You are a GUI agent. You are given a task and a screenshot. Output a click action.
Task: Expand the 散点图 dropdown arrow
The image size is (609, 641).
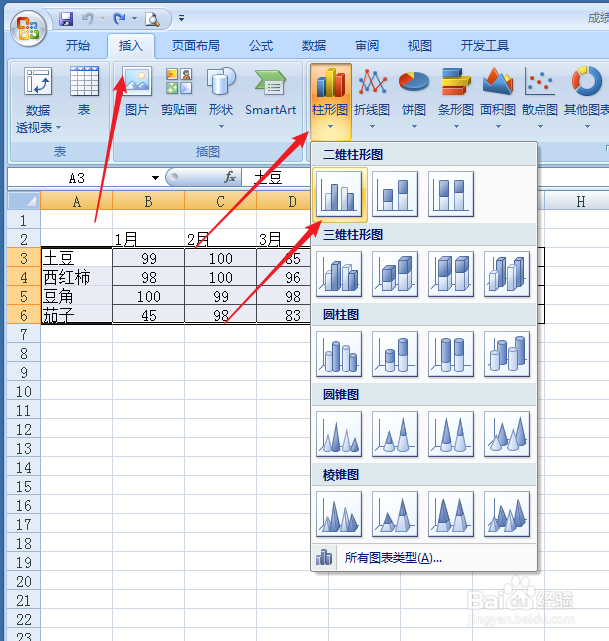(540, 127)
